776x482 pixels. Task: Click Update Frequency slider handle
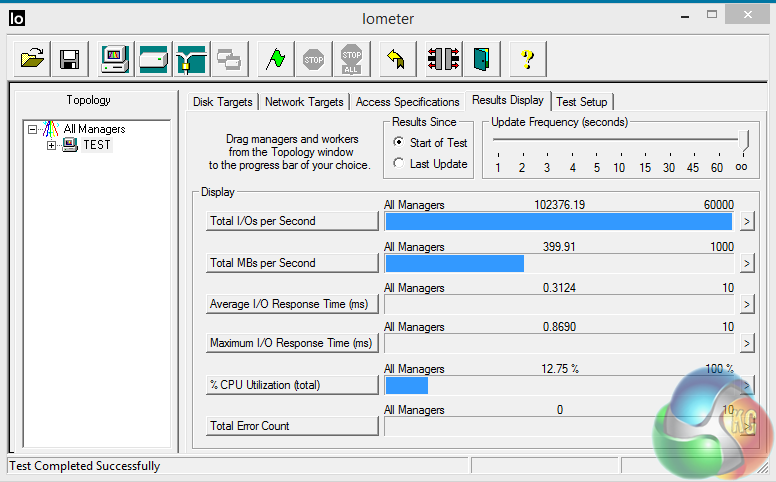click(743, 141)
